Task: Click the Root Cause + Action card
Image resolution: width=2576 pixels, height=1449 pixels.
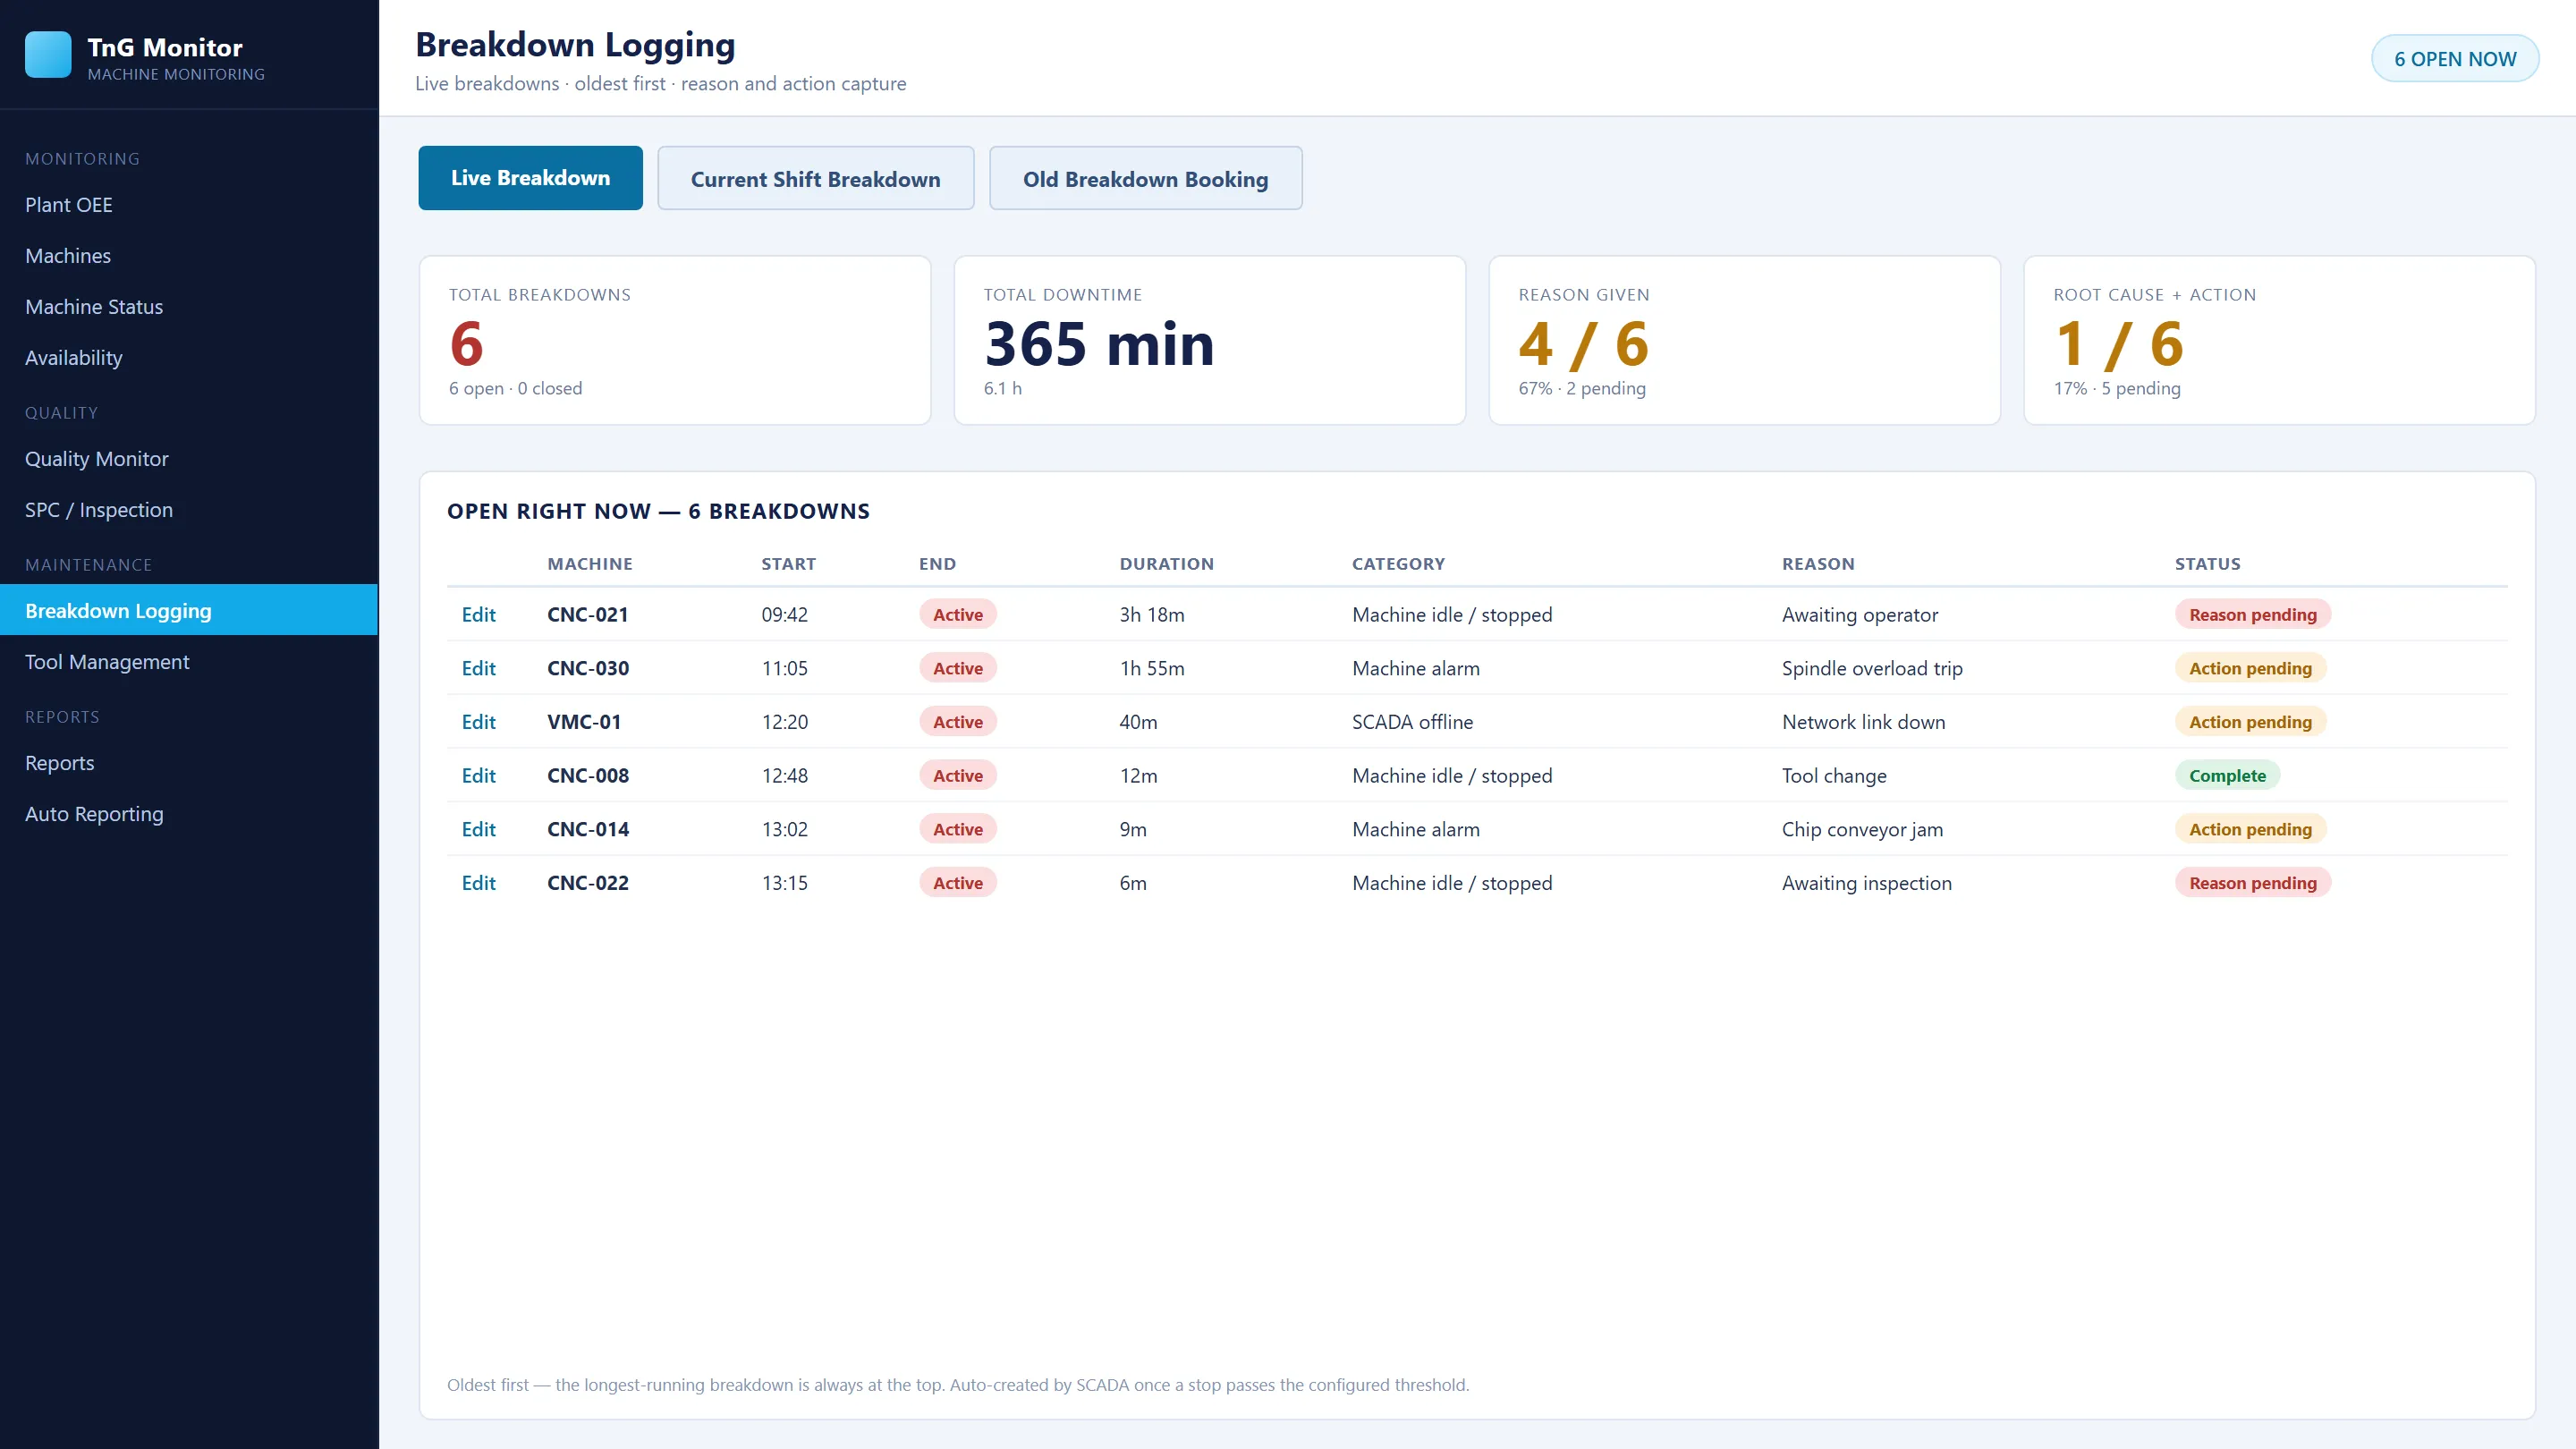Action: [x=2280, y=340]
